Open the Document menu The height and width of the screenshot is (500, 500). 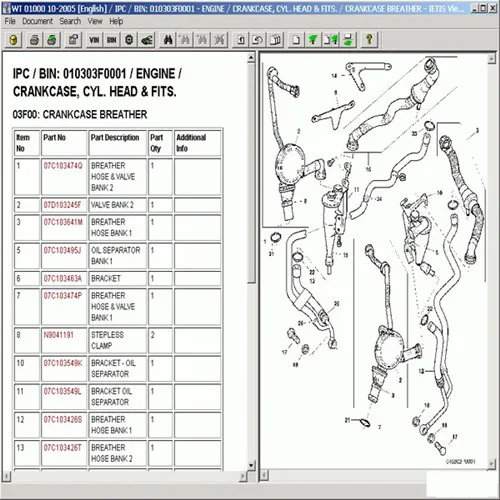37,21
